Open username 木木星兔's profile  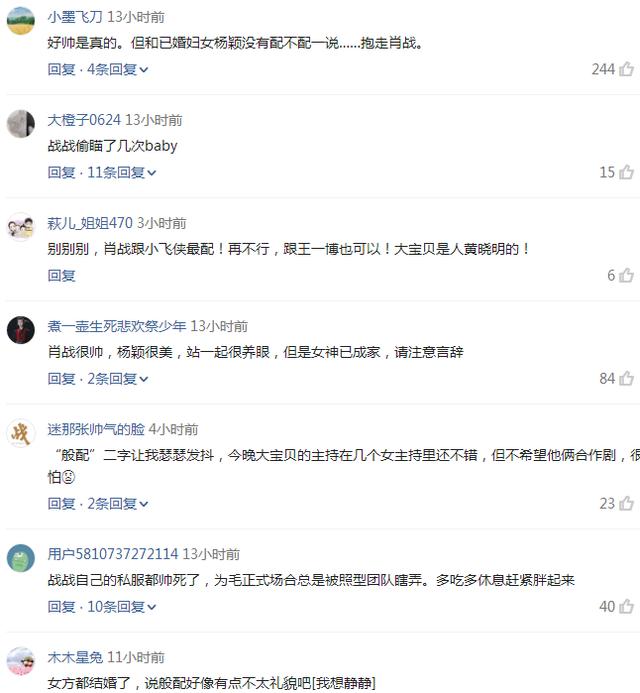pos(75,657)
